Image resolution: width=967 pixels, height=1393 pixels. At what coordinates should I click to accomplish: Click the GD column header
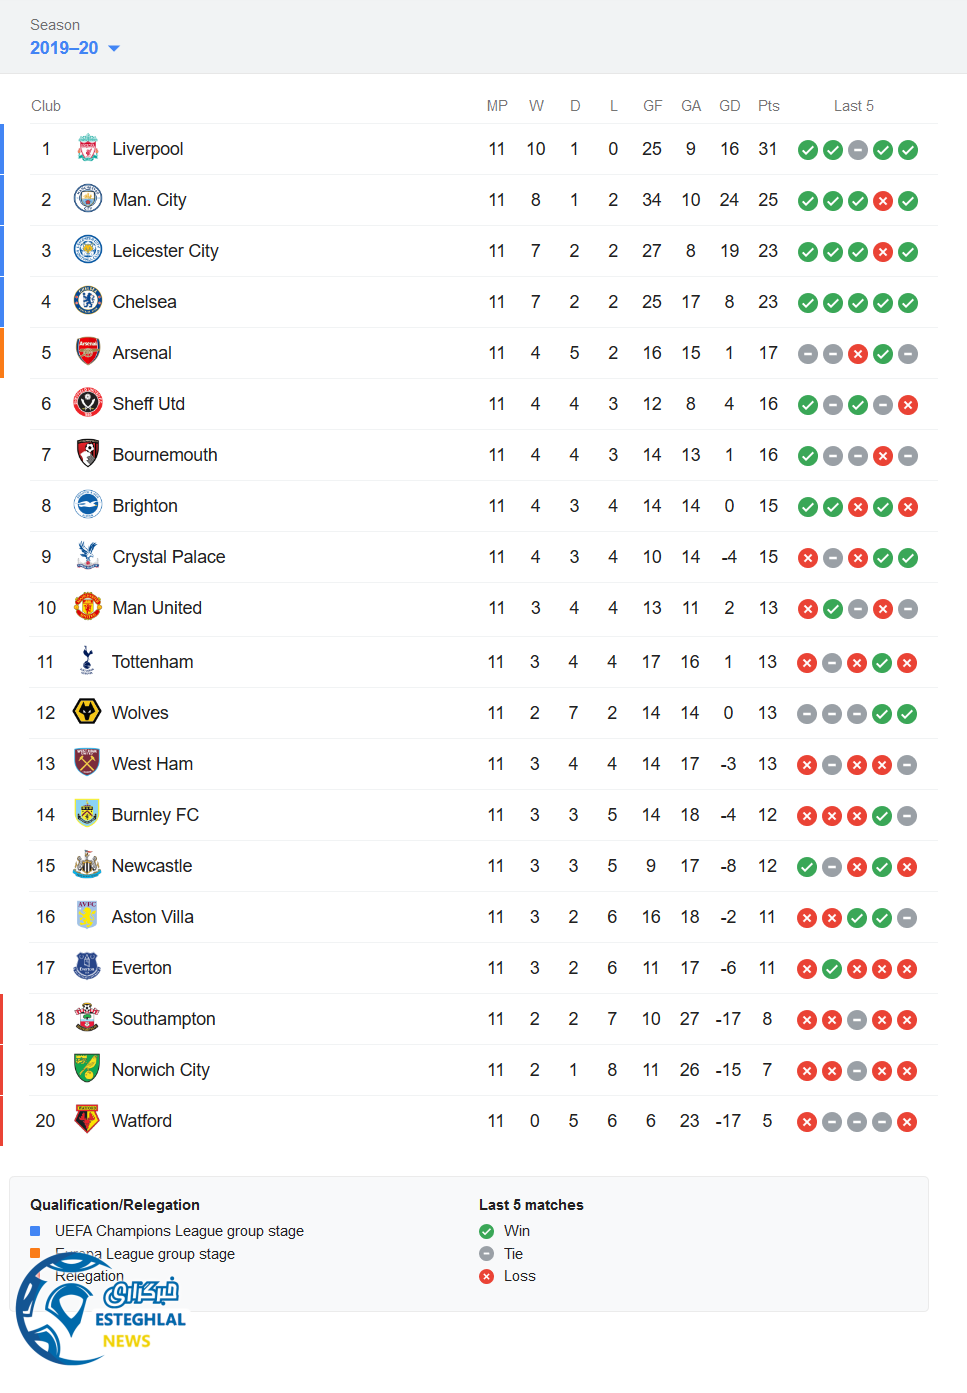click(730, 106)
